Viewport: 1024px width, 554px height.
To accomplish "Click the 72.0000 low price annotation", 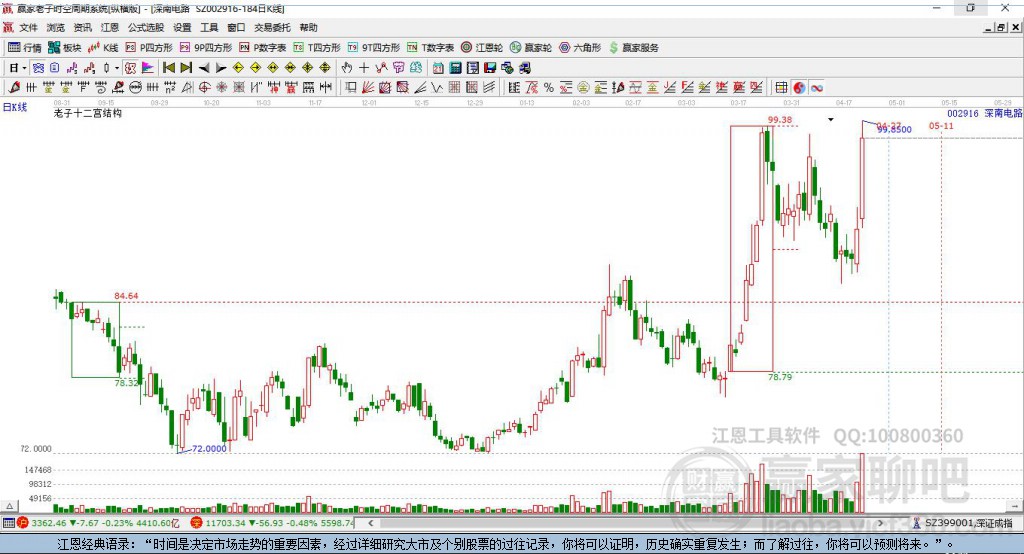I will coord(209,448).
